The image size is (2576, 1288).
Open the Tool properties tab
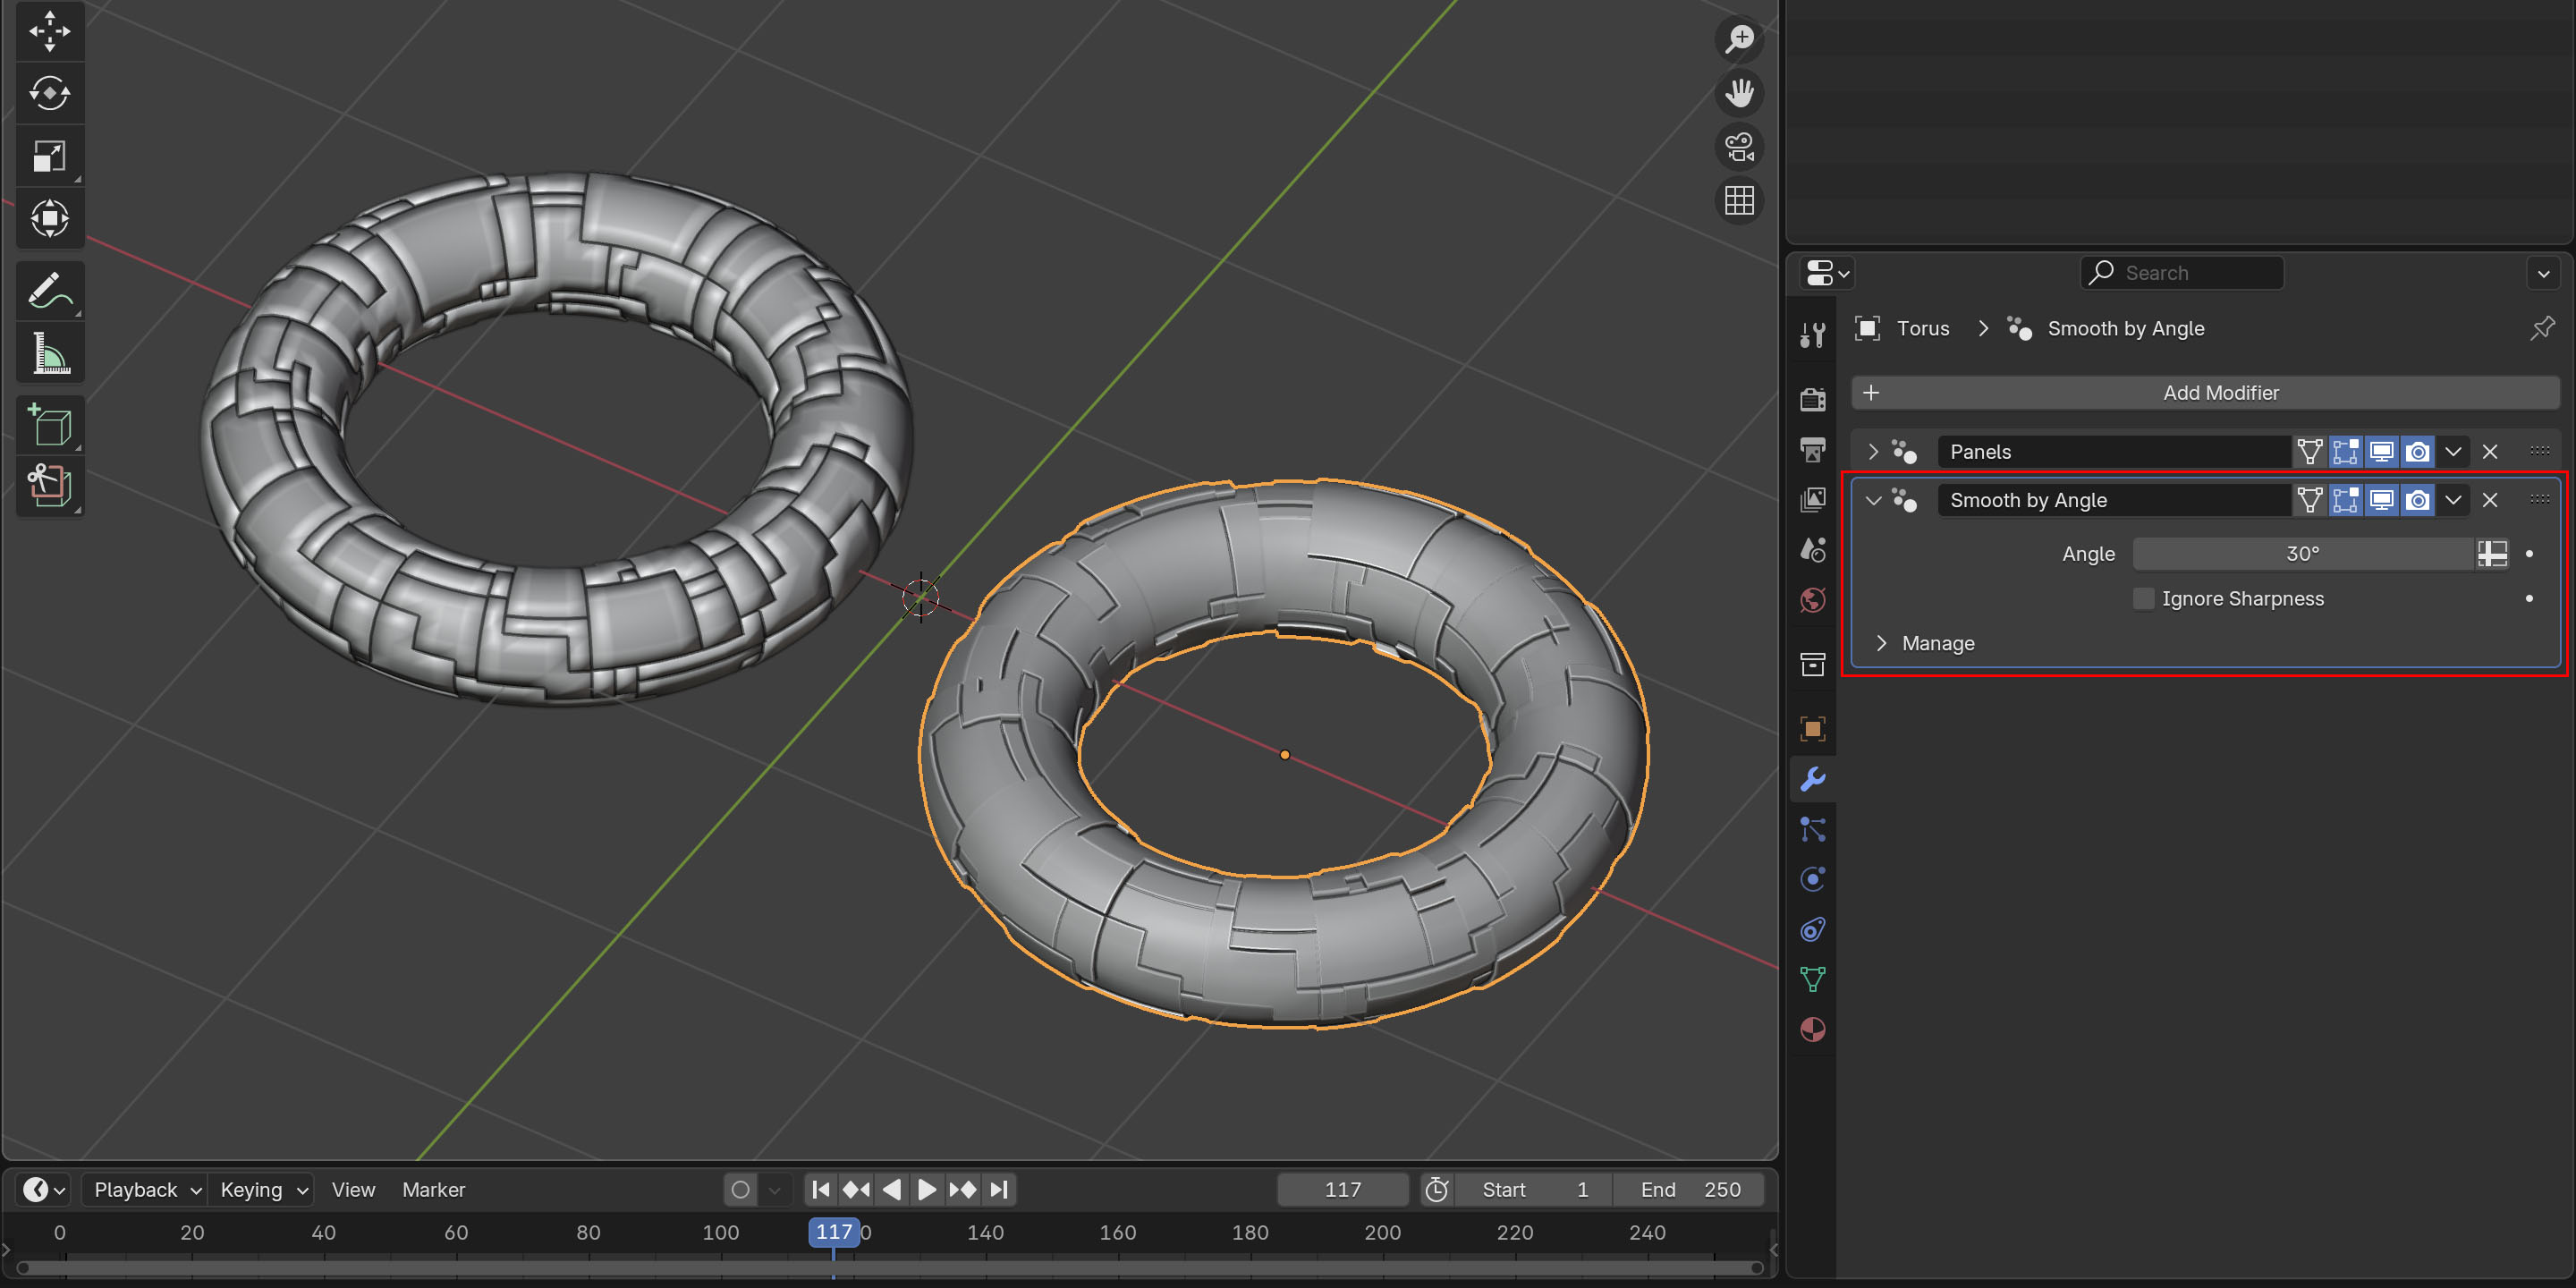pyautogui.click(x=1812, y=334)
